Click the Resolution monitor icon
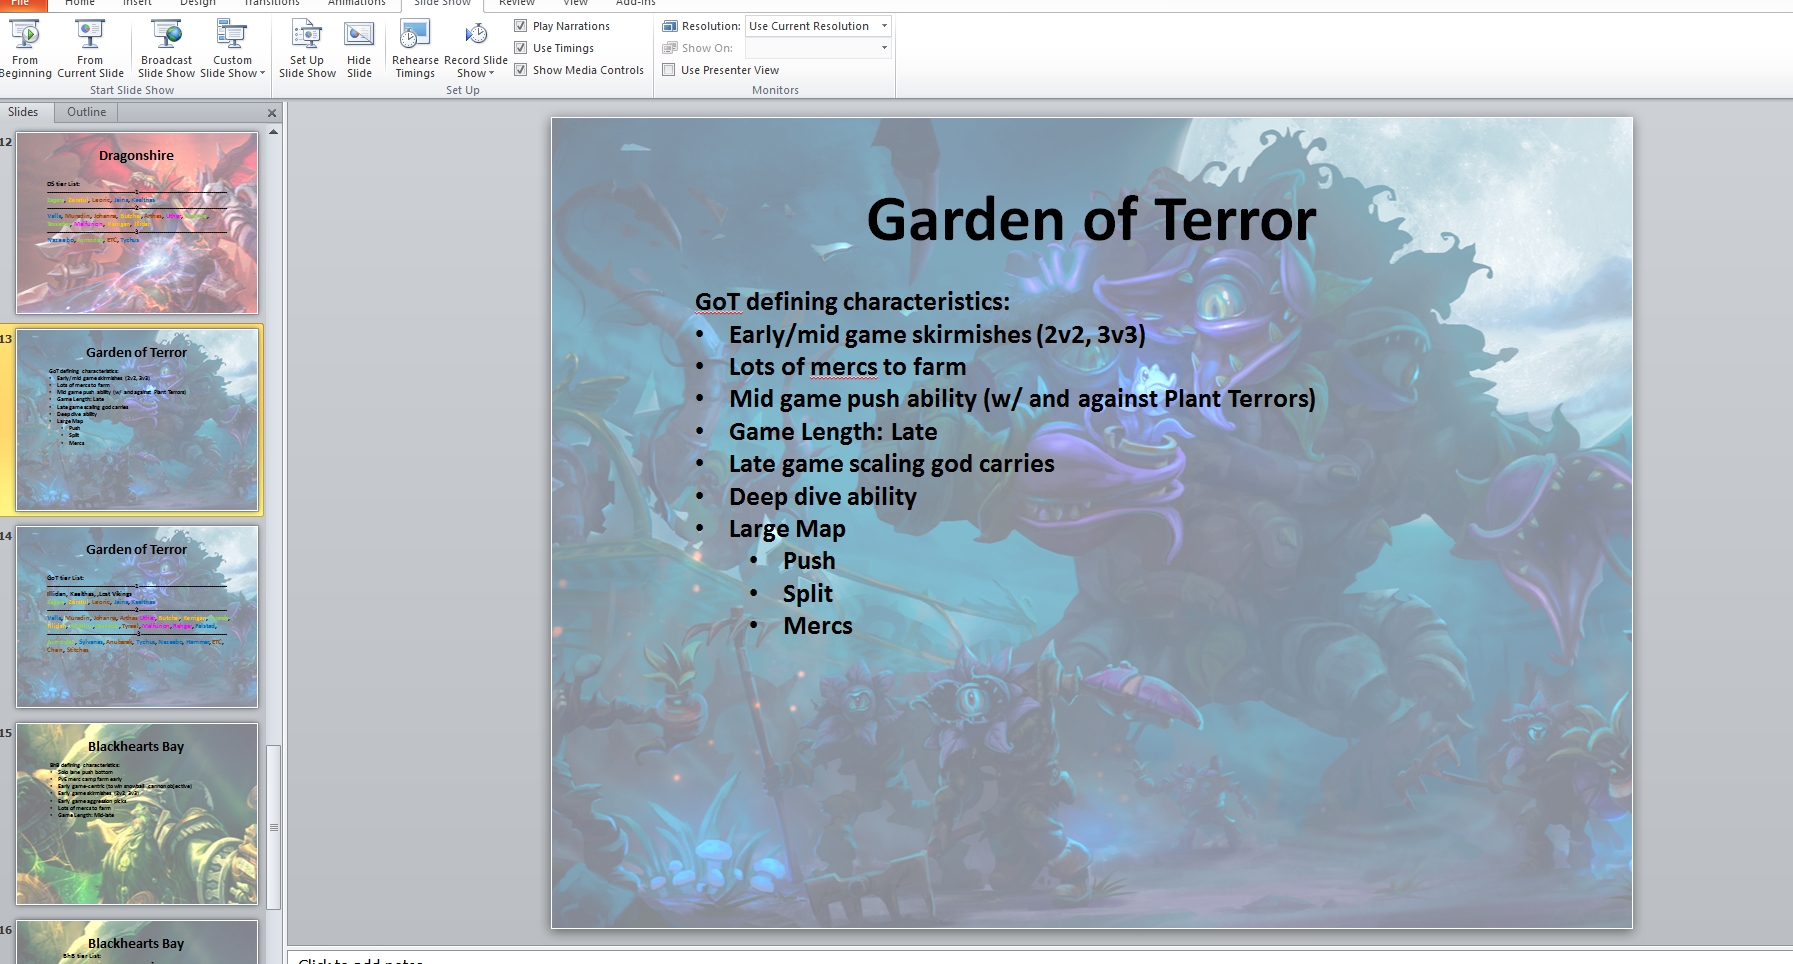The image size is (1793, 964). point(670,26)
